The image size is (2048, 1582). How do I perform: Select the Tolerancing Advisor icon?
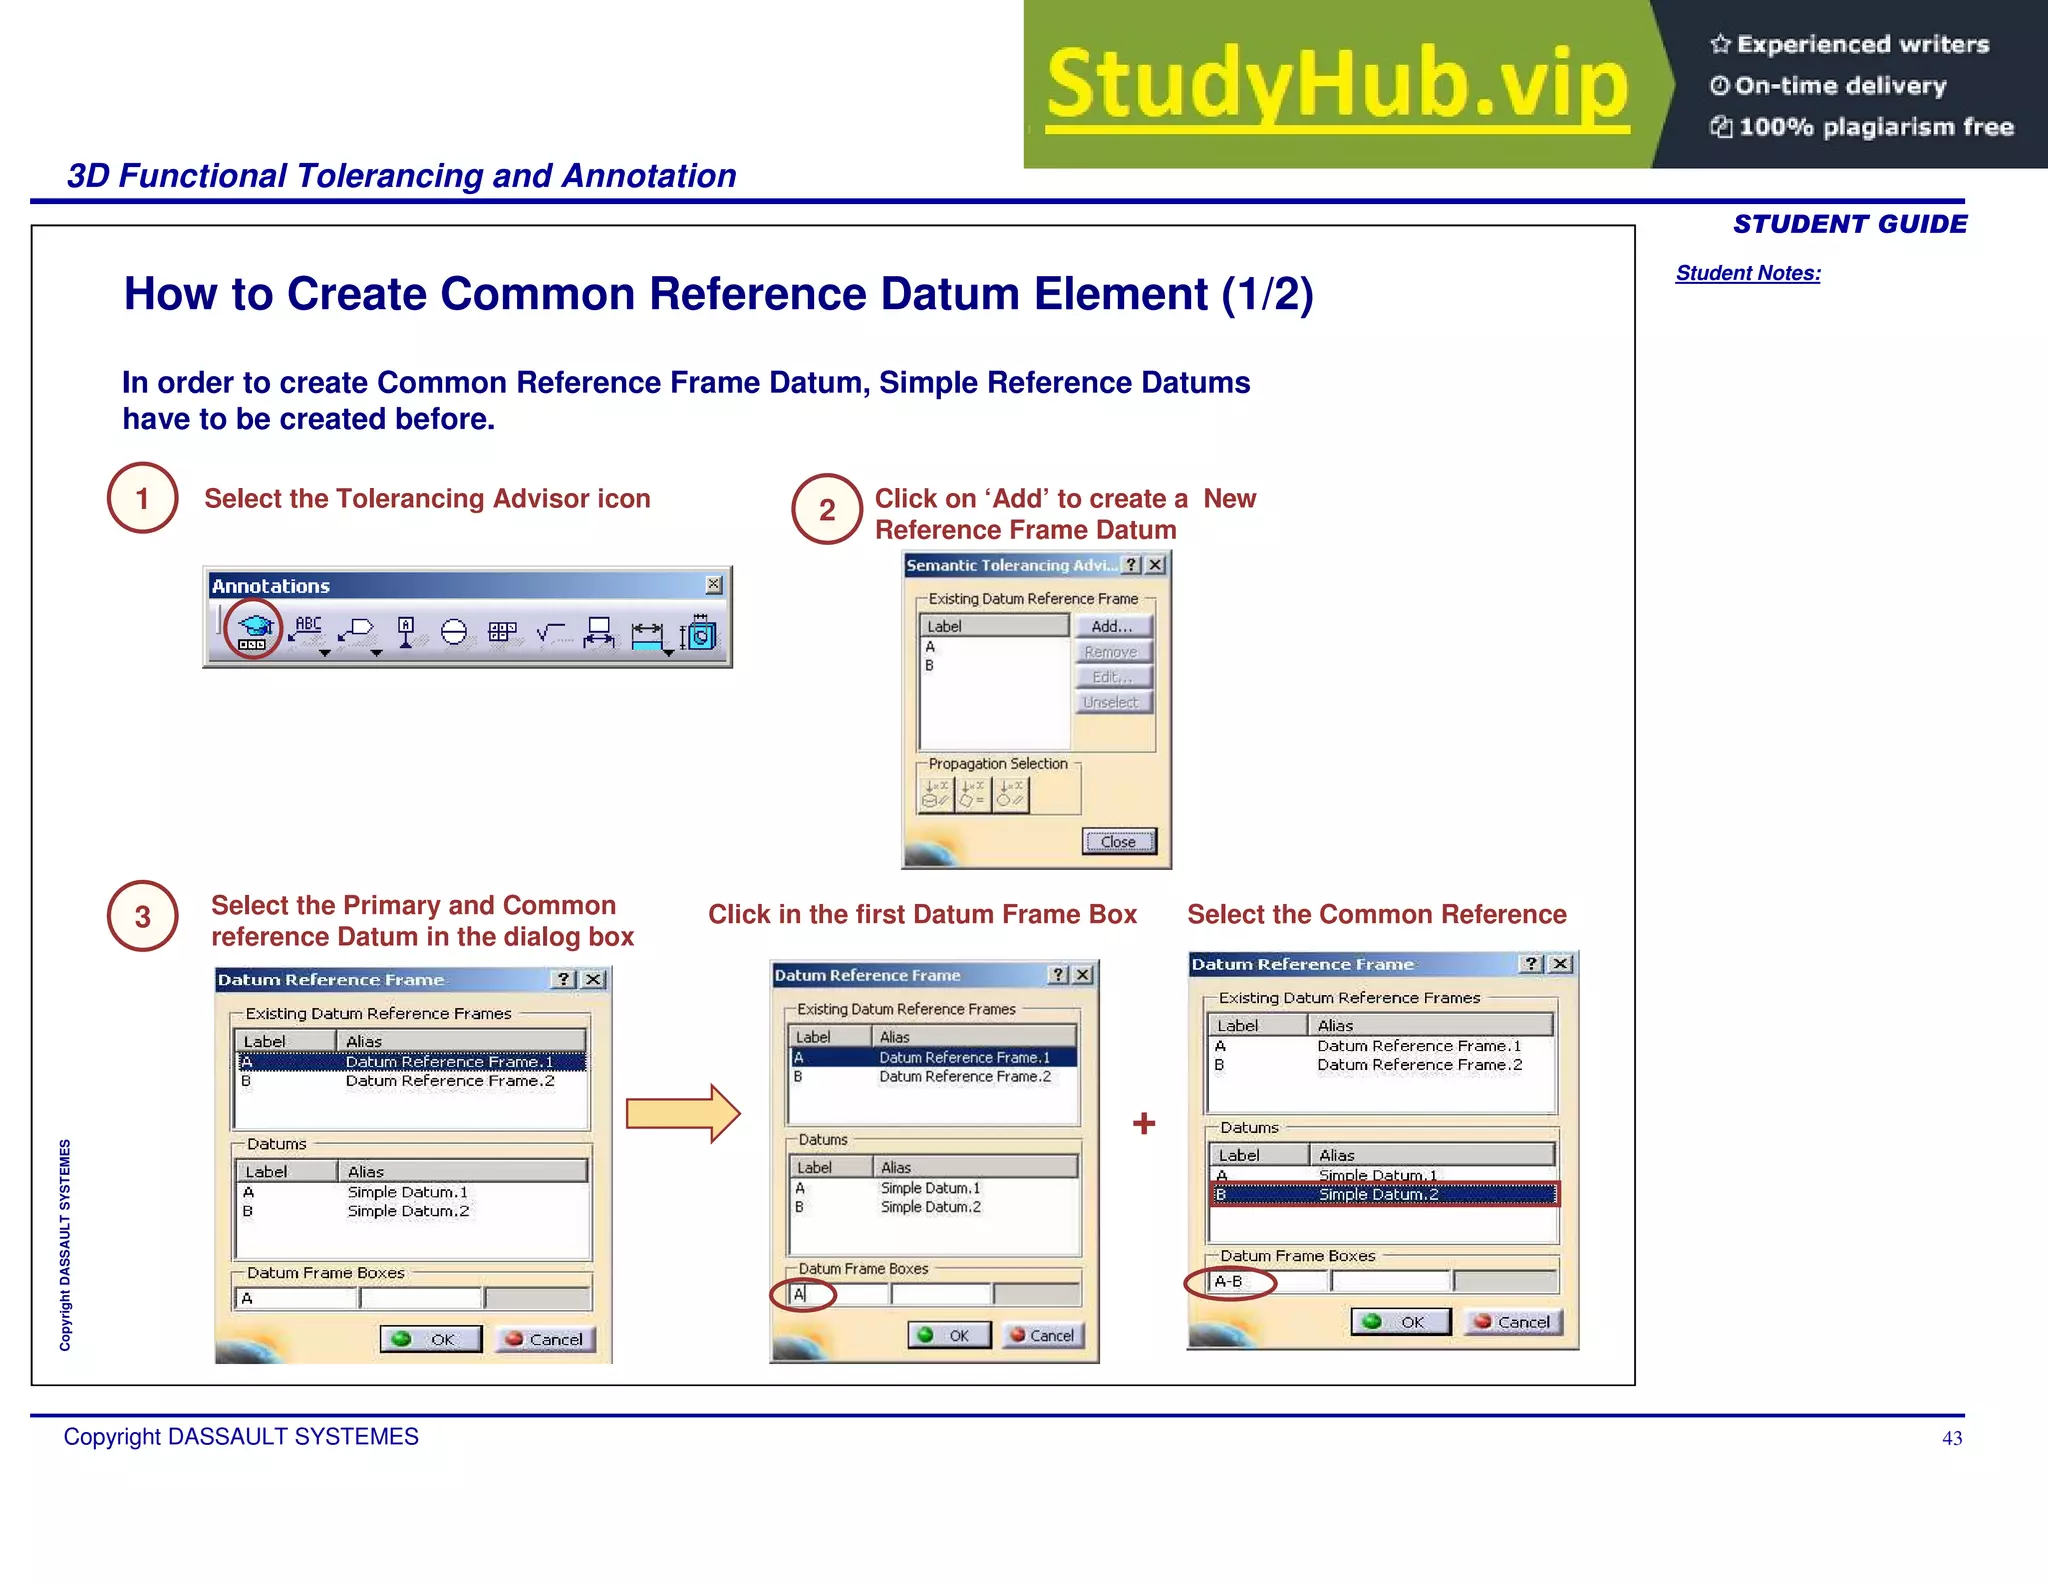click(254, 630)
